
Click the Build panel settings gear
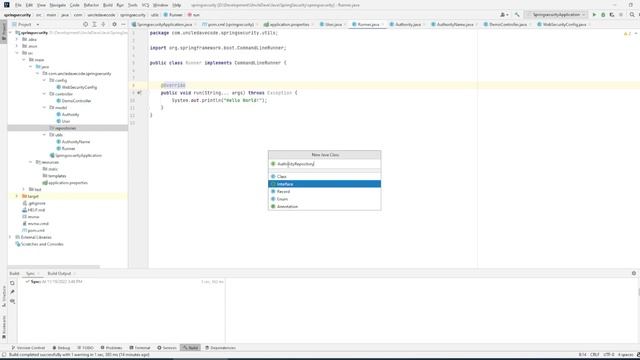coord(634,273)
